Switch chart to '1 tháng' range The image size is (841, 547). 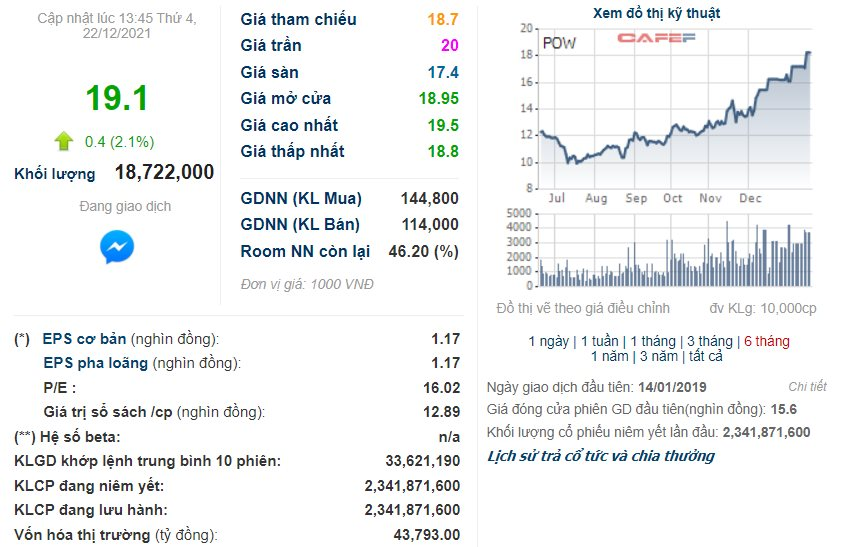click(652, 341)
